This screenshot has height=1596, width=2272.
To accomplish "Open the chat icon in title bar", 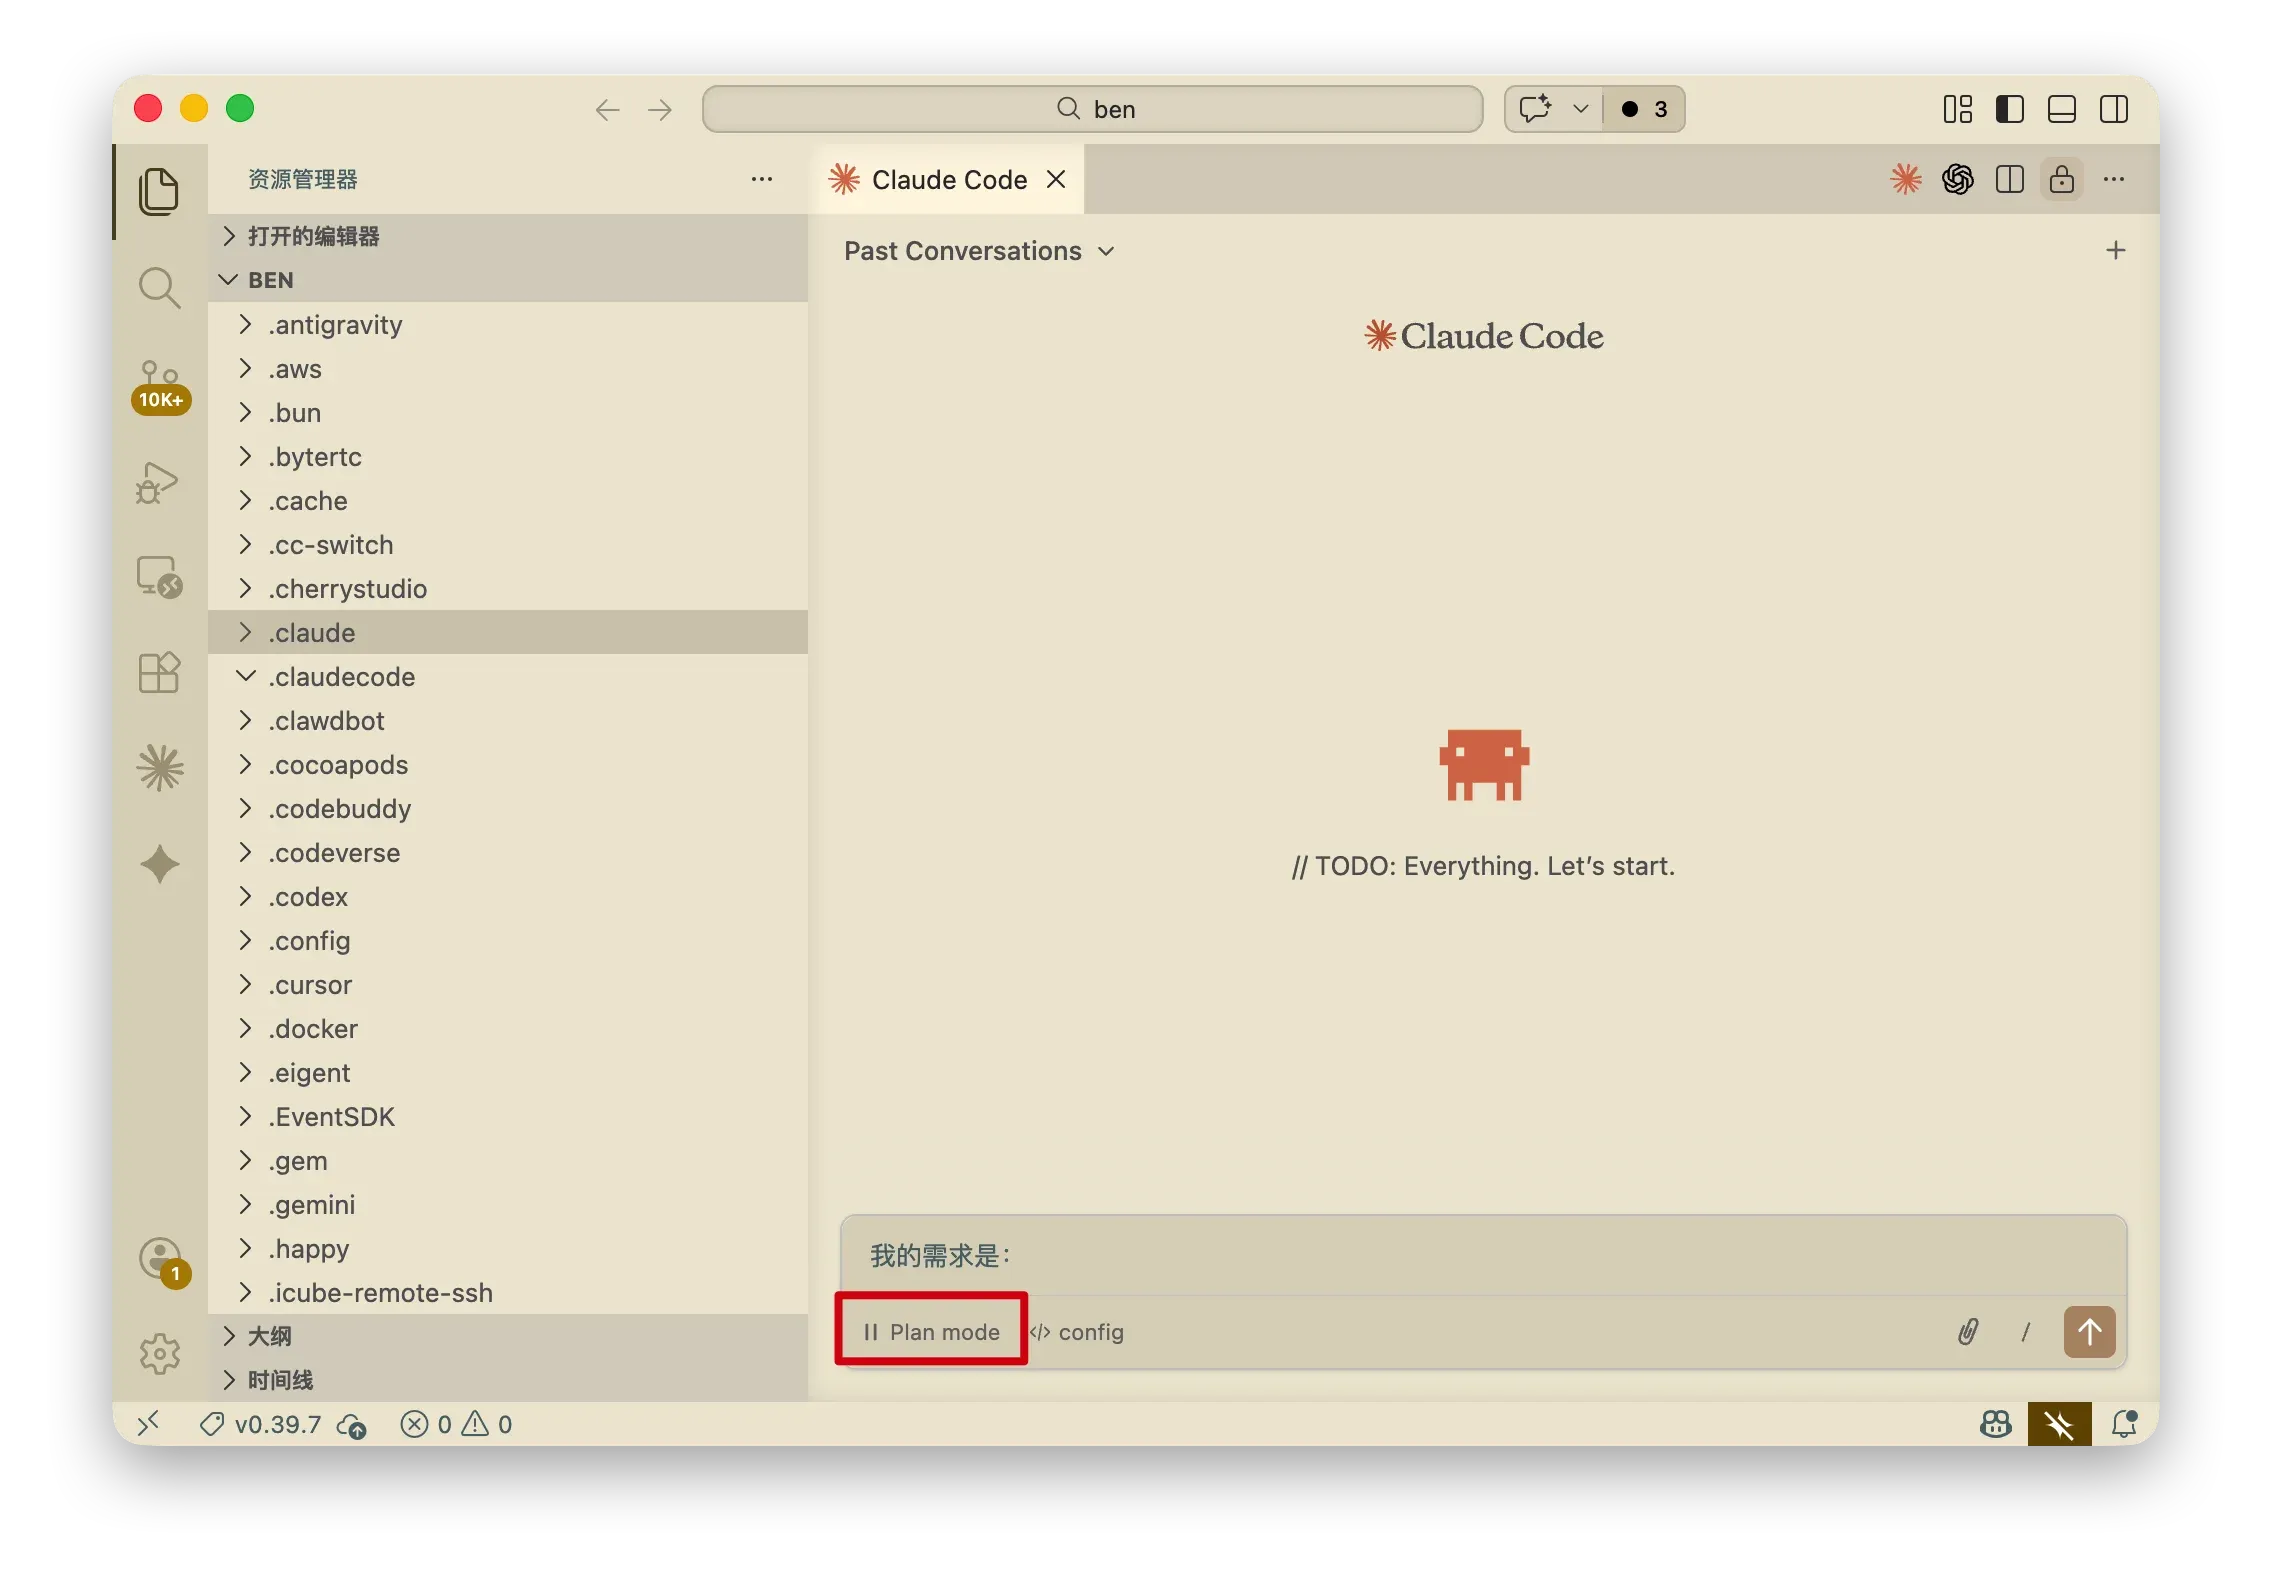I will pos(1536,108).
